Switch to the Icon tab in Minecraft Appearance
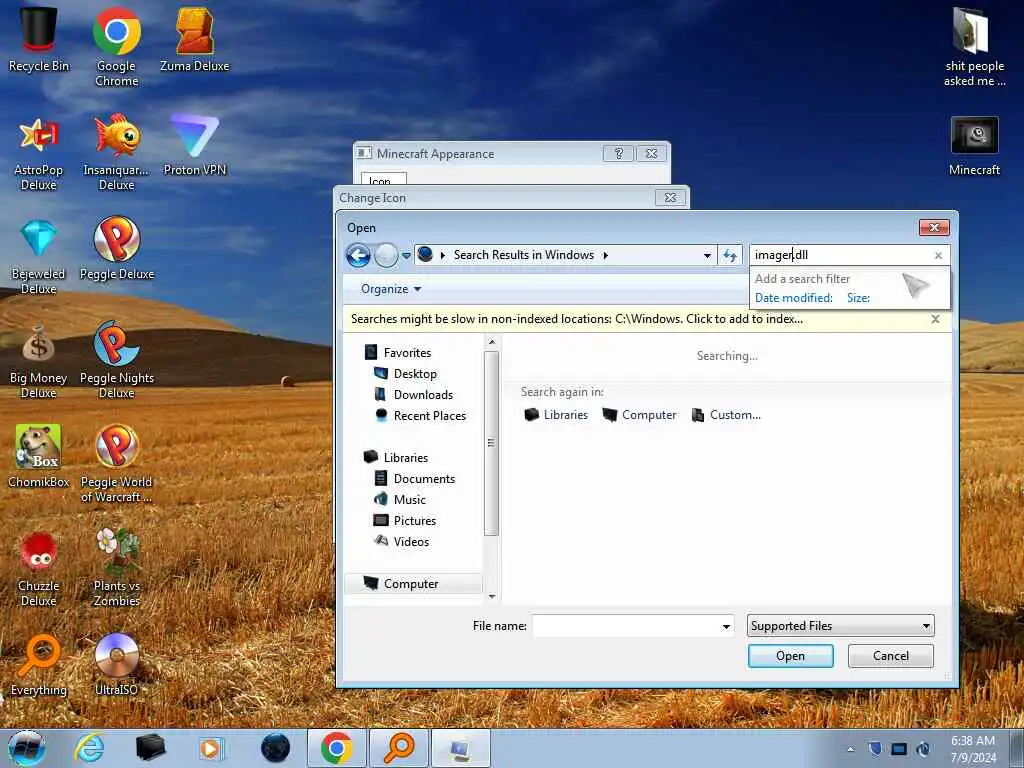 point(383,180)
